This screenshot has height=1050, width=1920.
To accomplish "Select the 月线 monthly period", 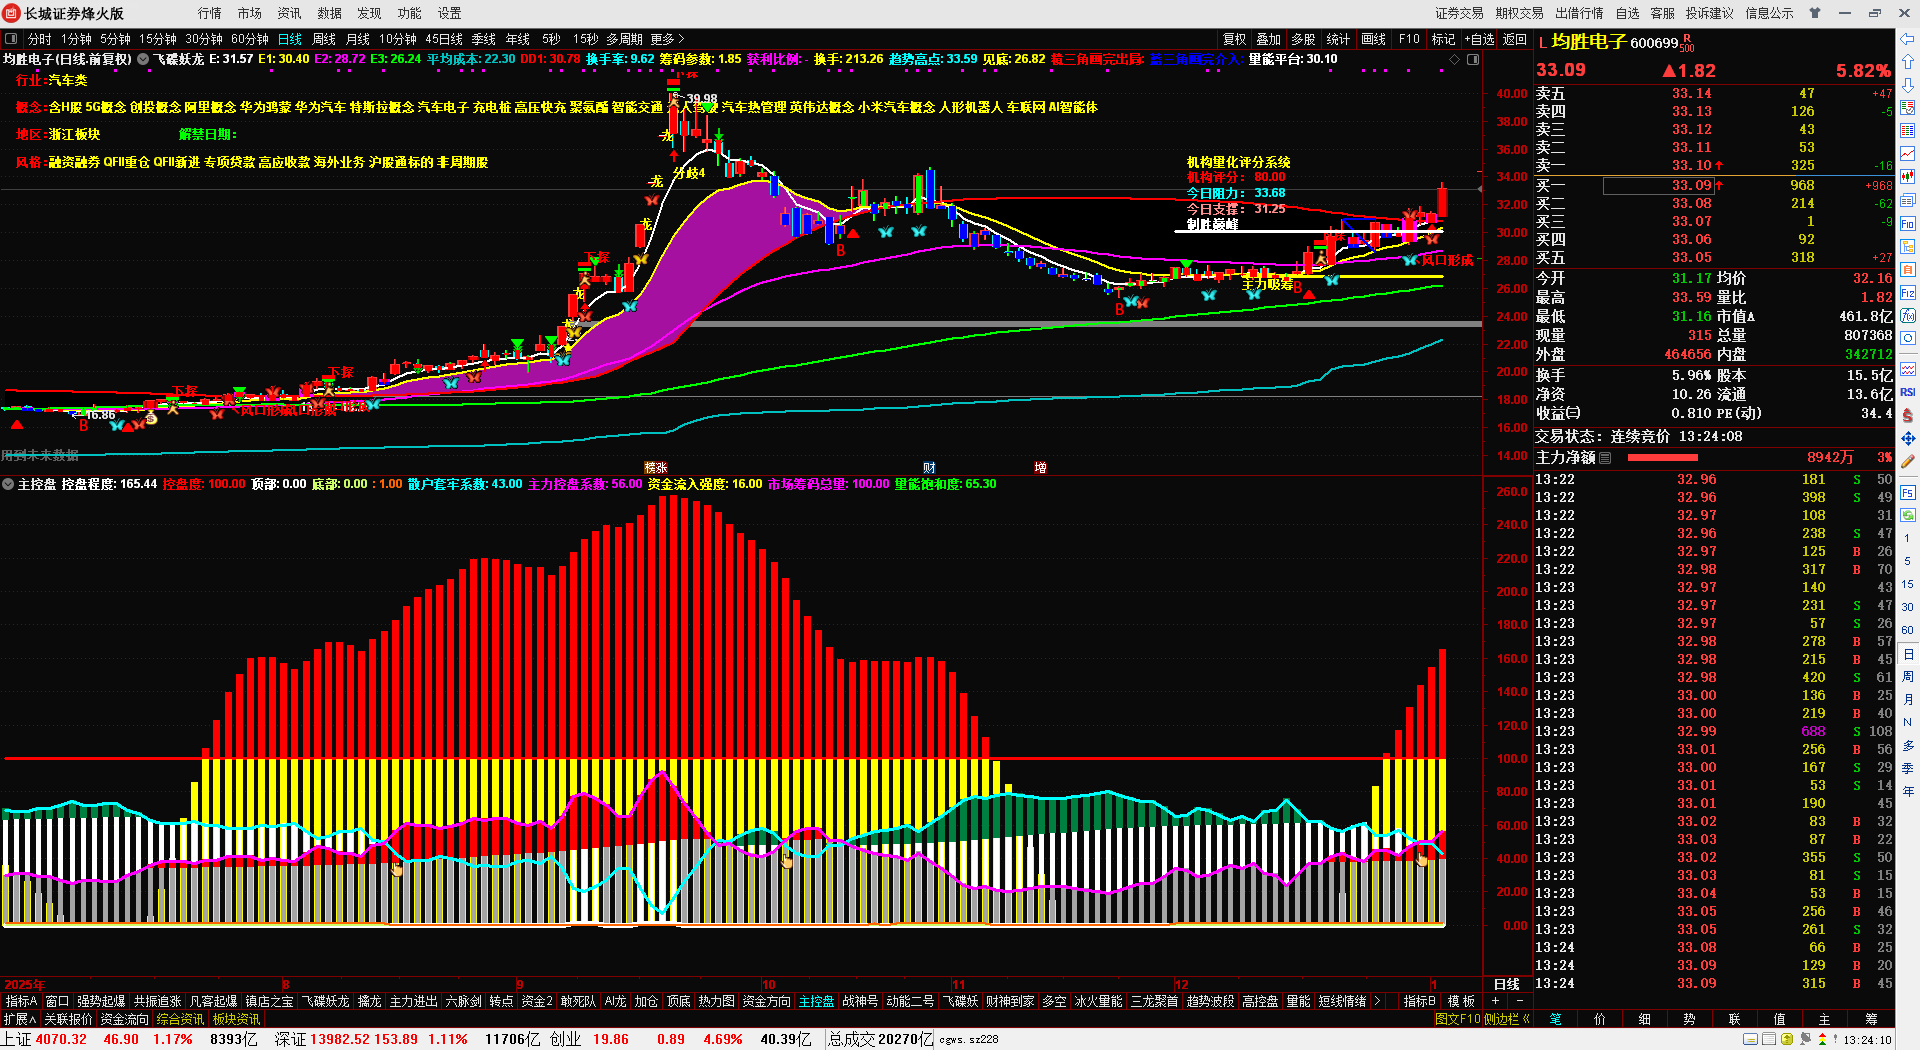I will point(358,39).
